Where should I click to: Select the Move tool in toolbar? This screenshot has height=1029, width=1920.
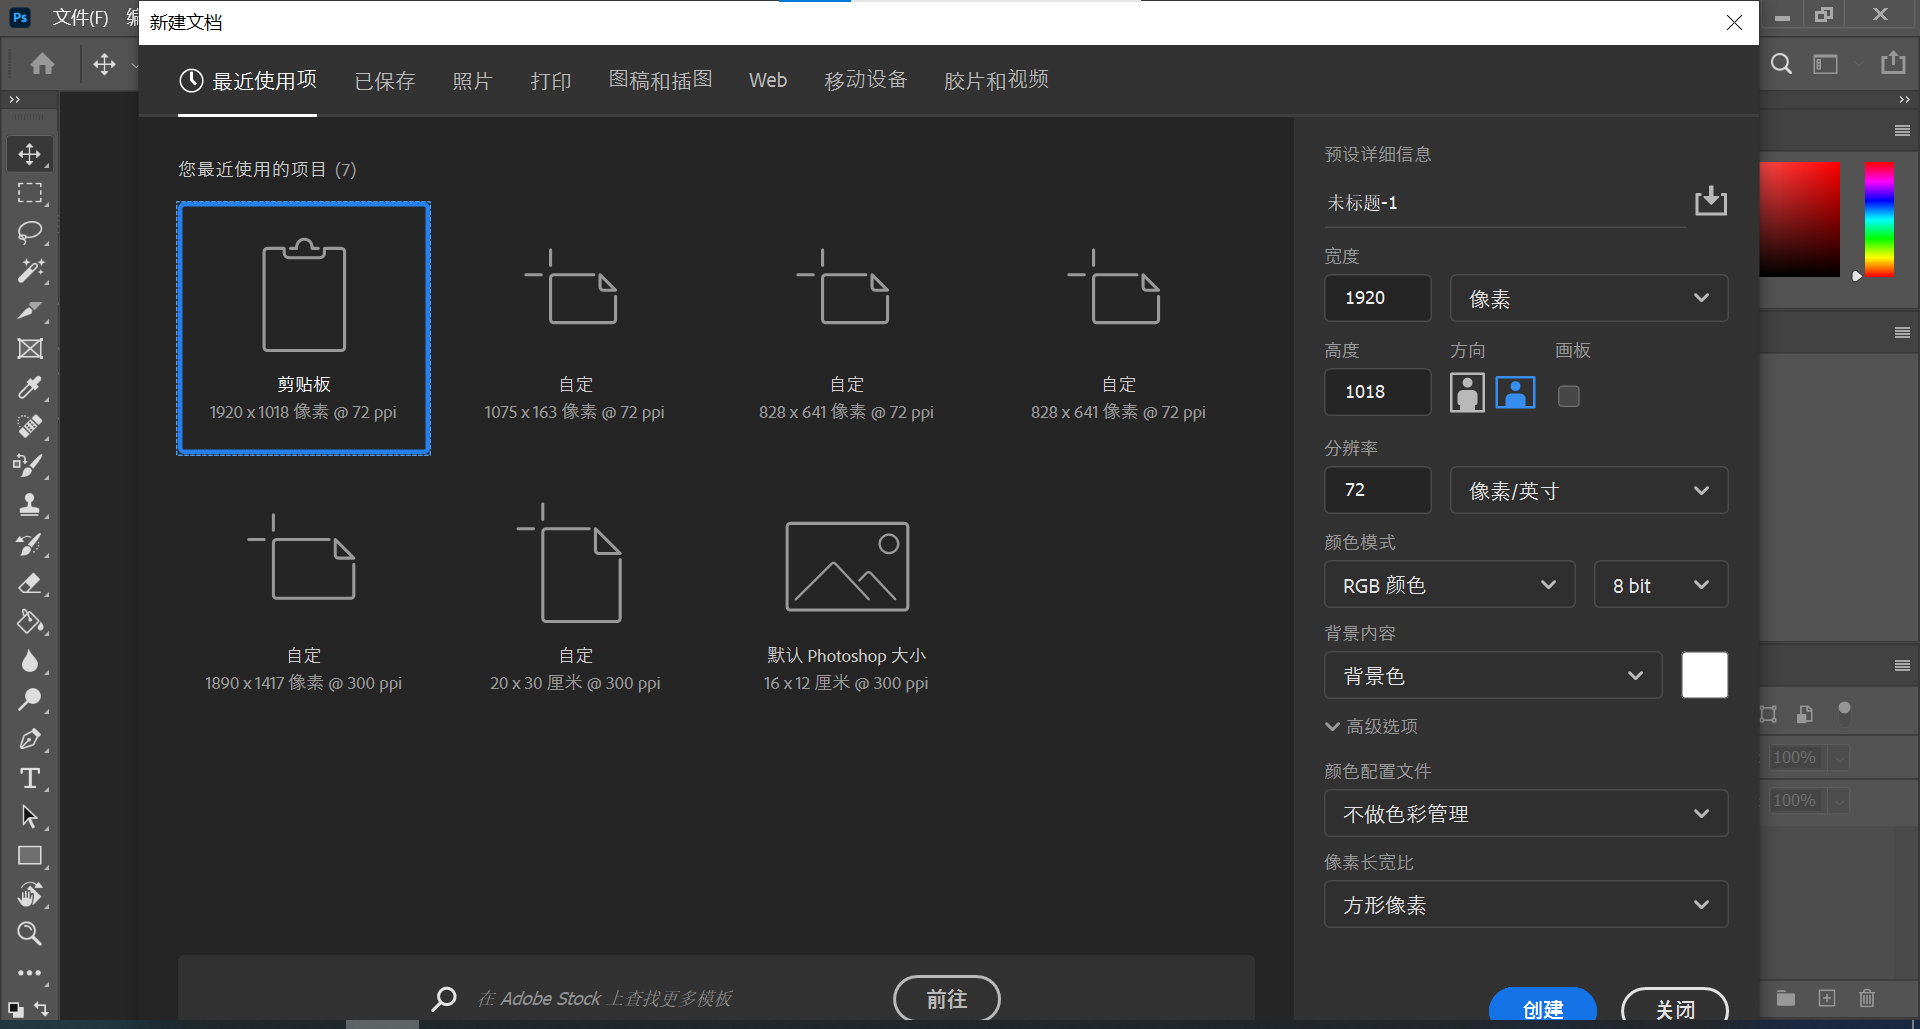[30, 154]
